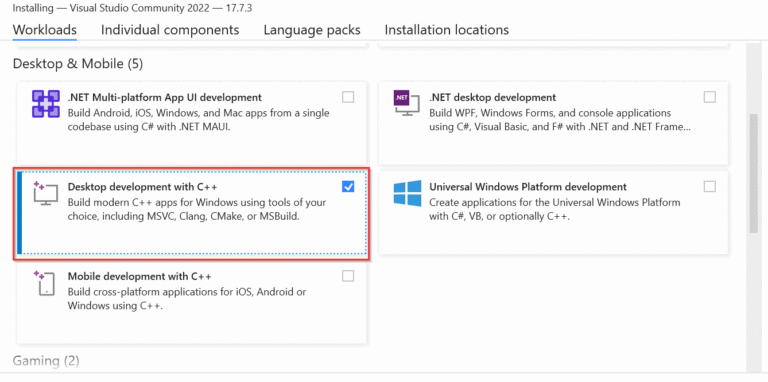The width and height of the screenshot is (768, 382).
Task: Check the .NET desktop development checkbox
Action: [709, 97]
